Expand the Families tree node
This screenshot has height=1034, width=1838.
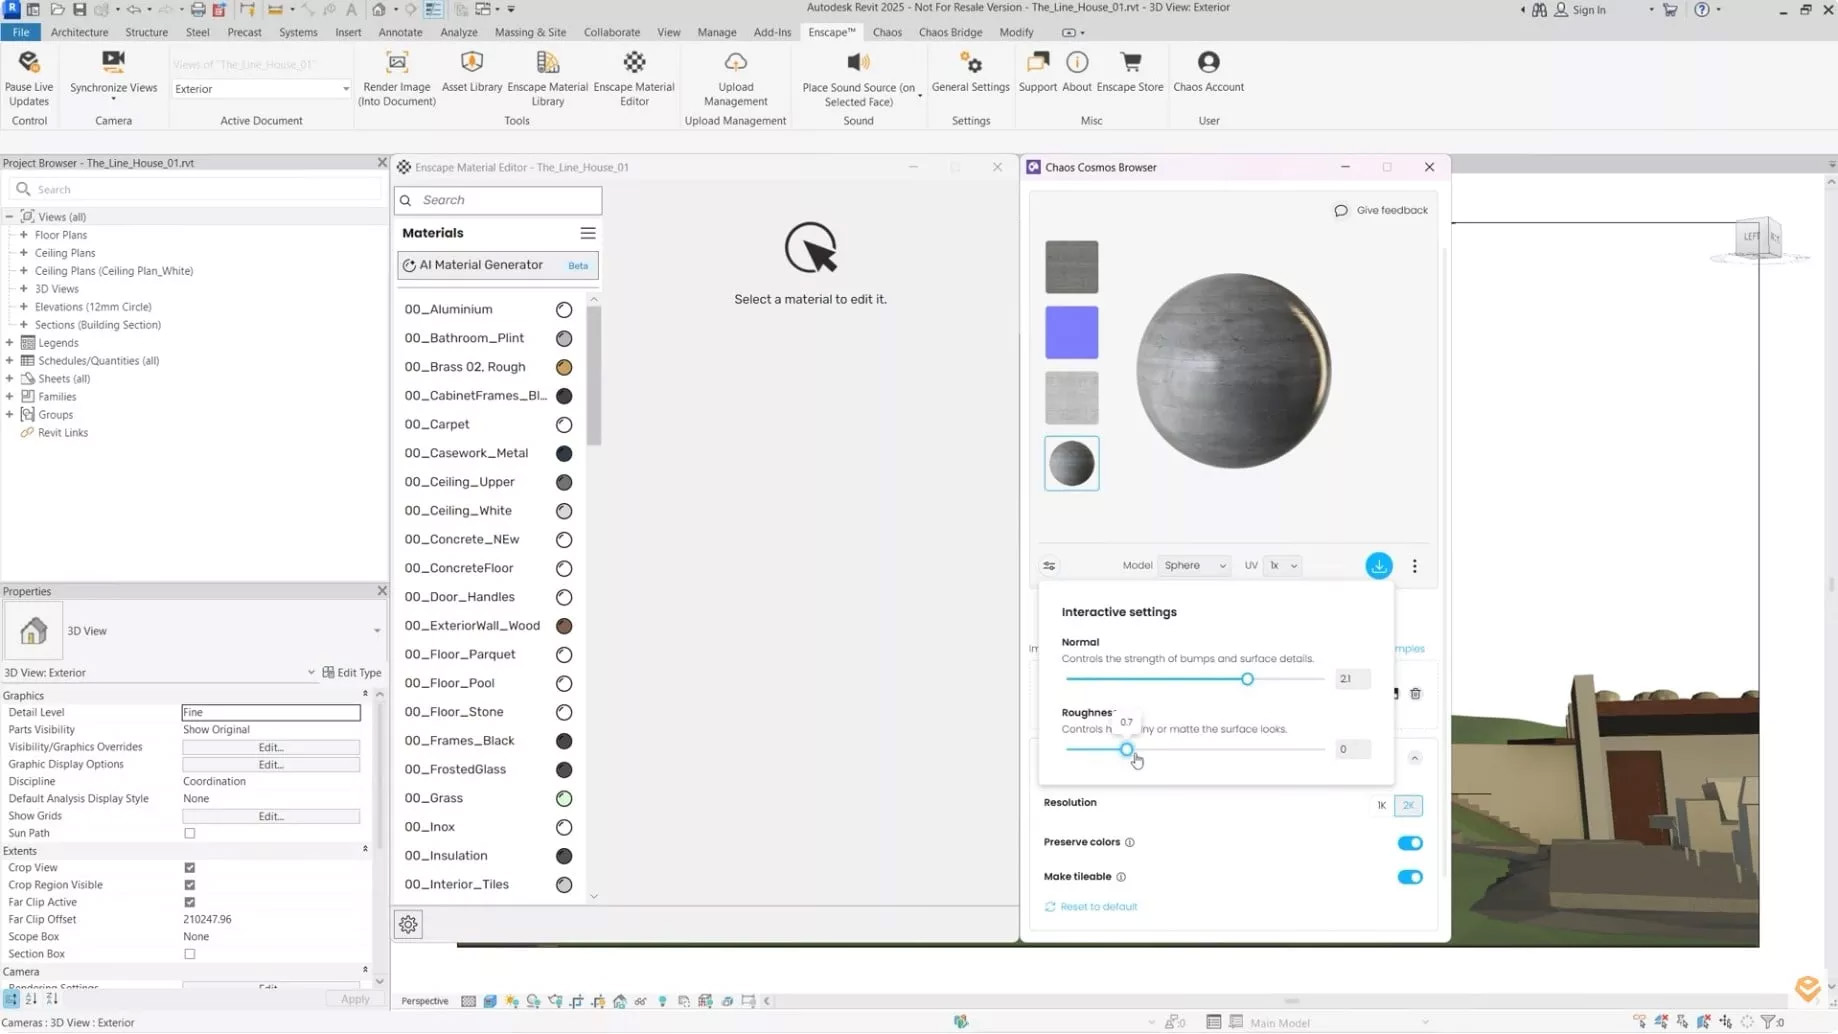pyautogui.click(x=9, y=397)
